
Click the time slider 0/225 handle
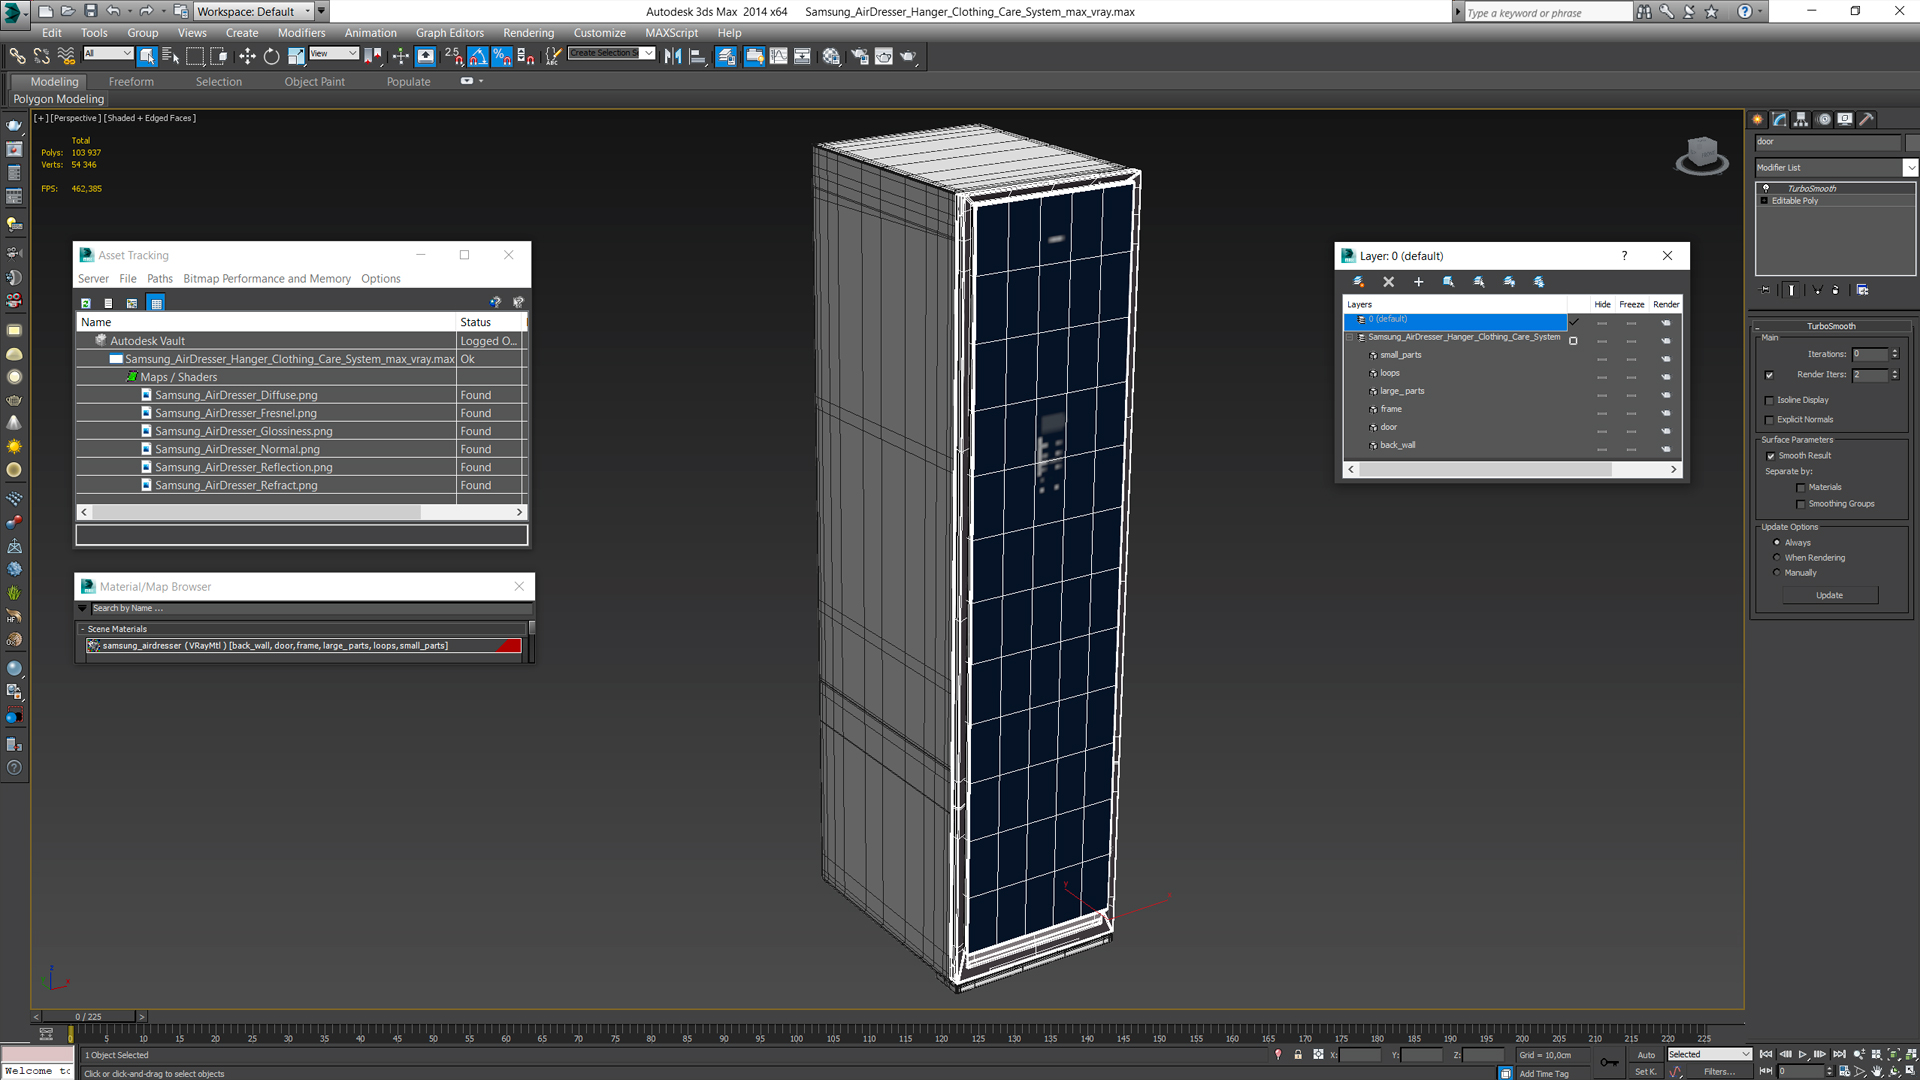tap(88, 1017)
